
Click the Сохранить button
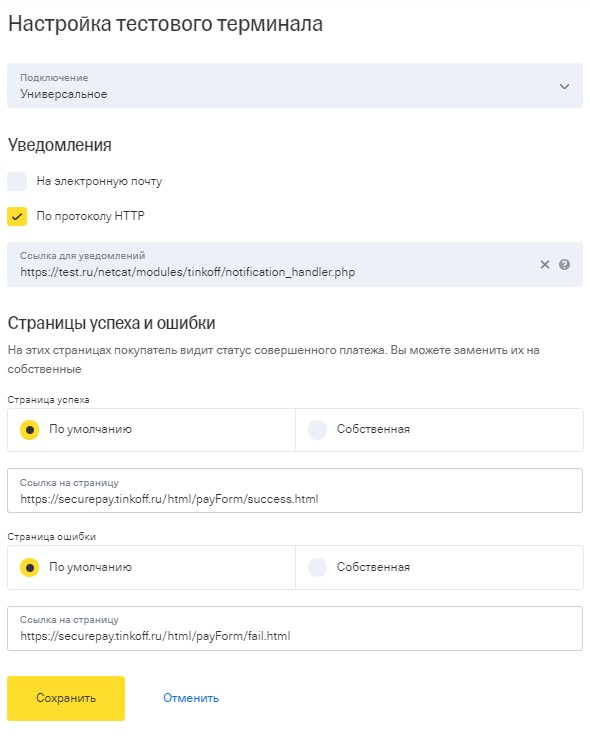tap(66, 698)
